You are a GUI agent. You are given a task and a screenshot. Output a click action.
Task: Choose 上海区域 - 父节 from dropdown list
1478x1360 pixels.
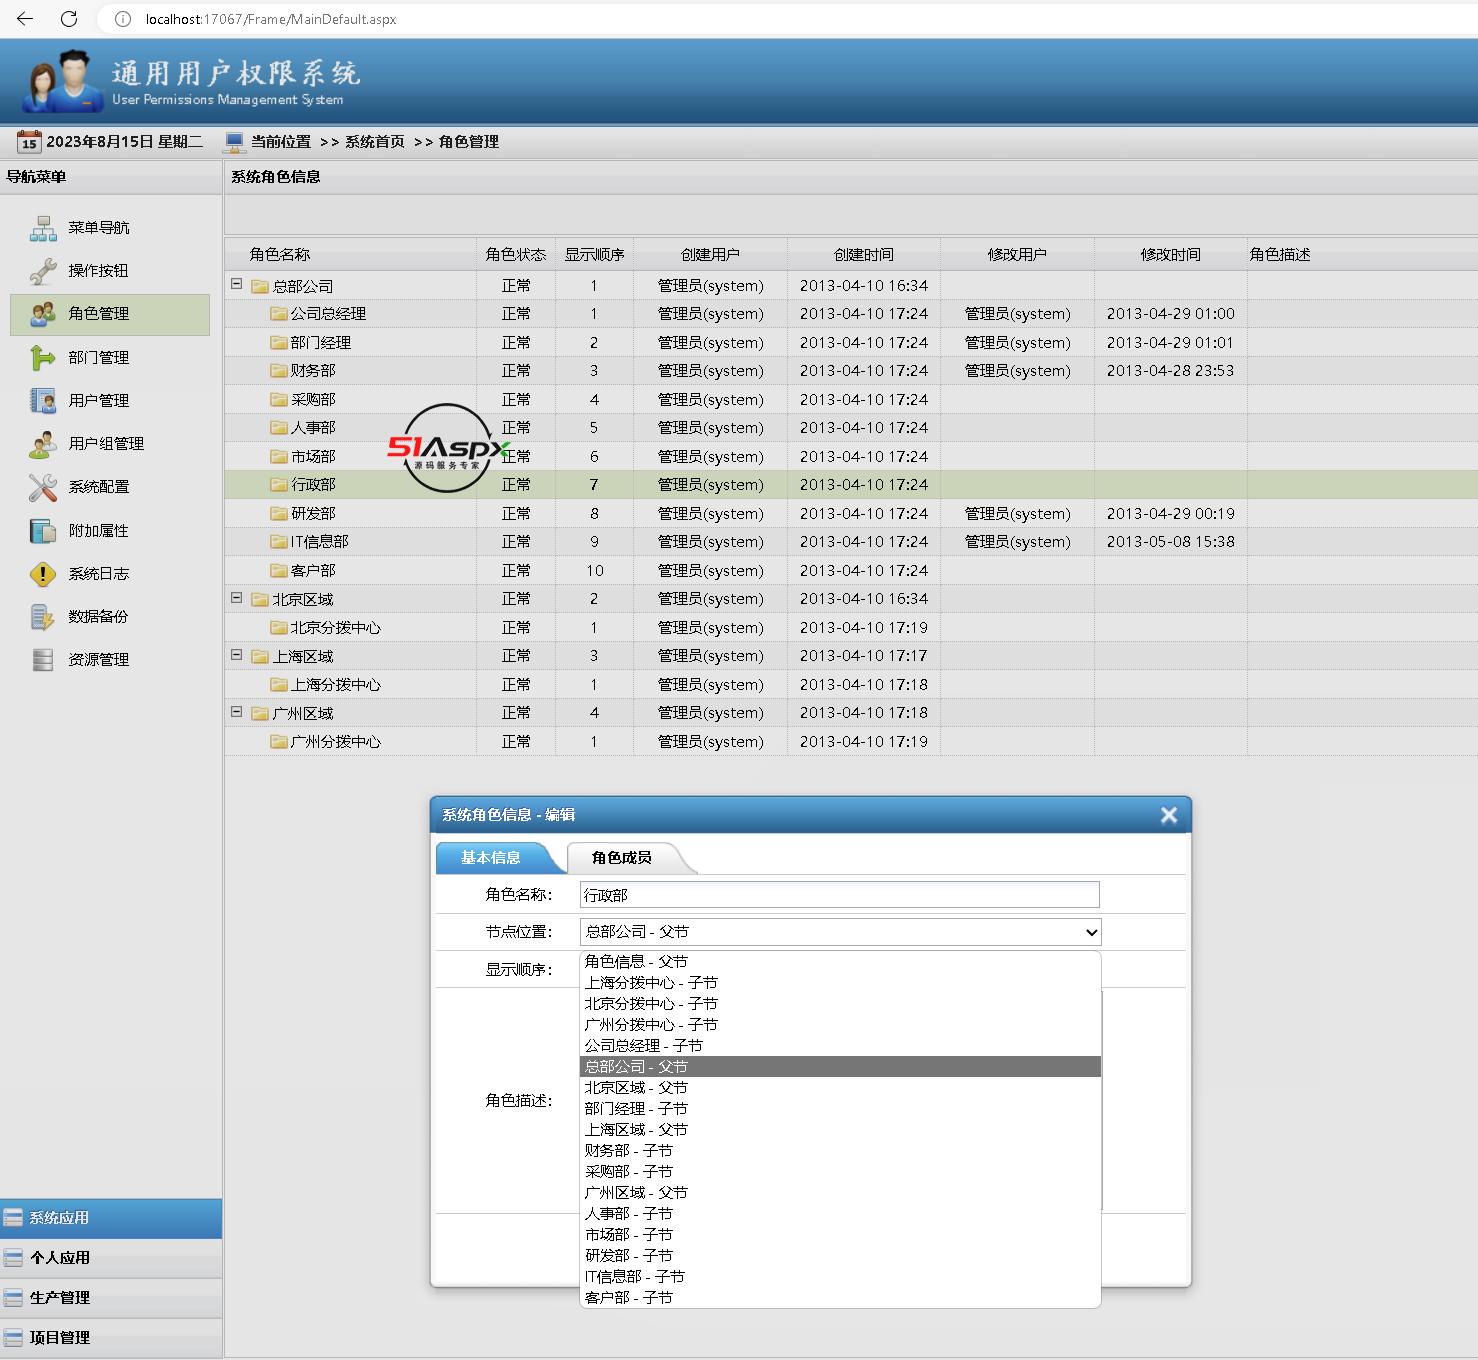coord(636,1130)
